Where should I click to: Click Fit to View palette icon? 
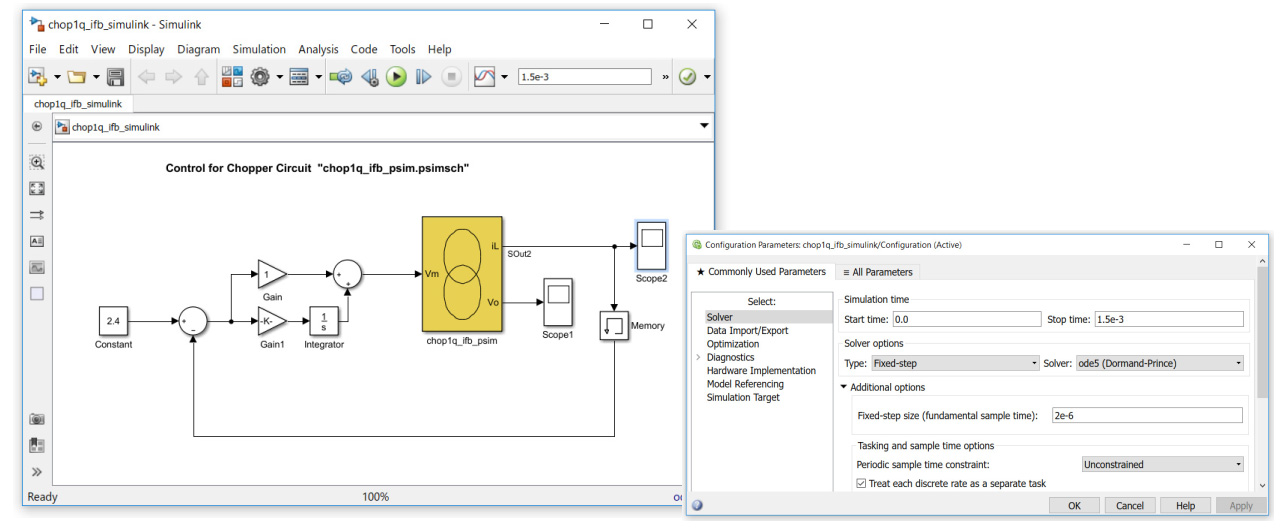[37, 188]
